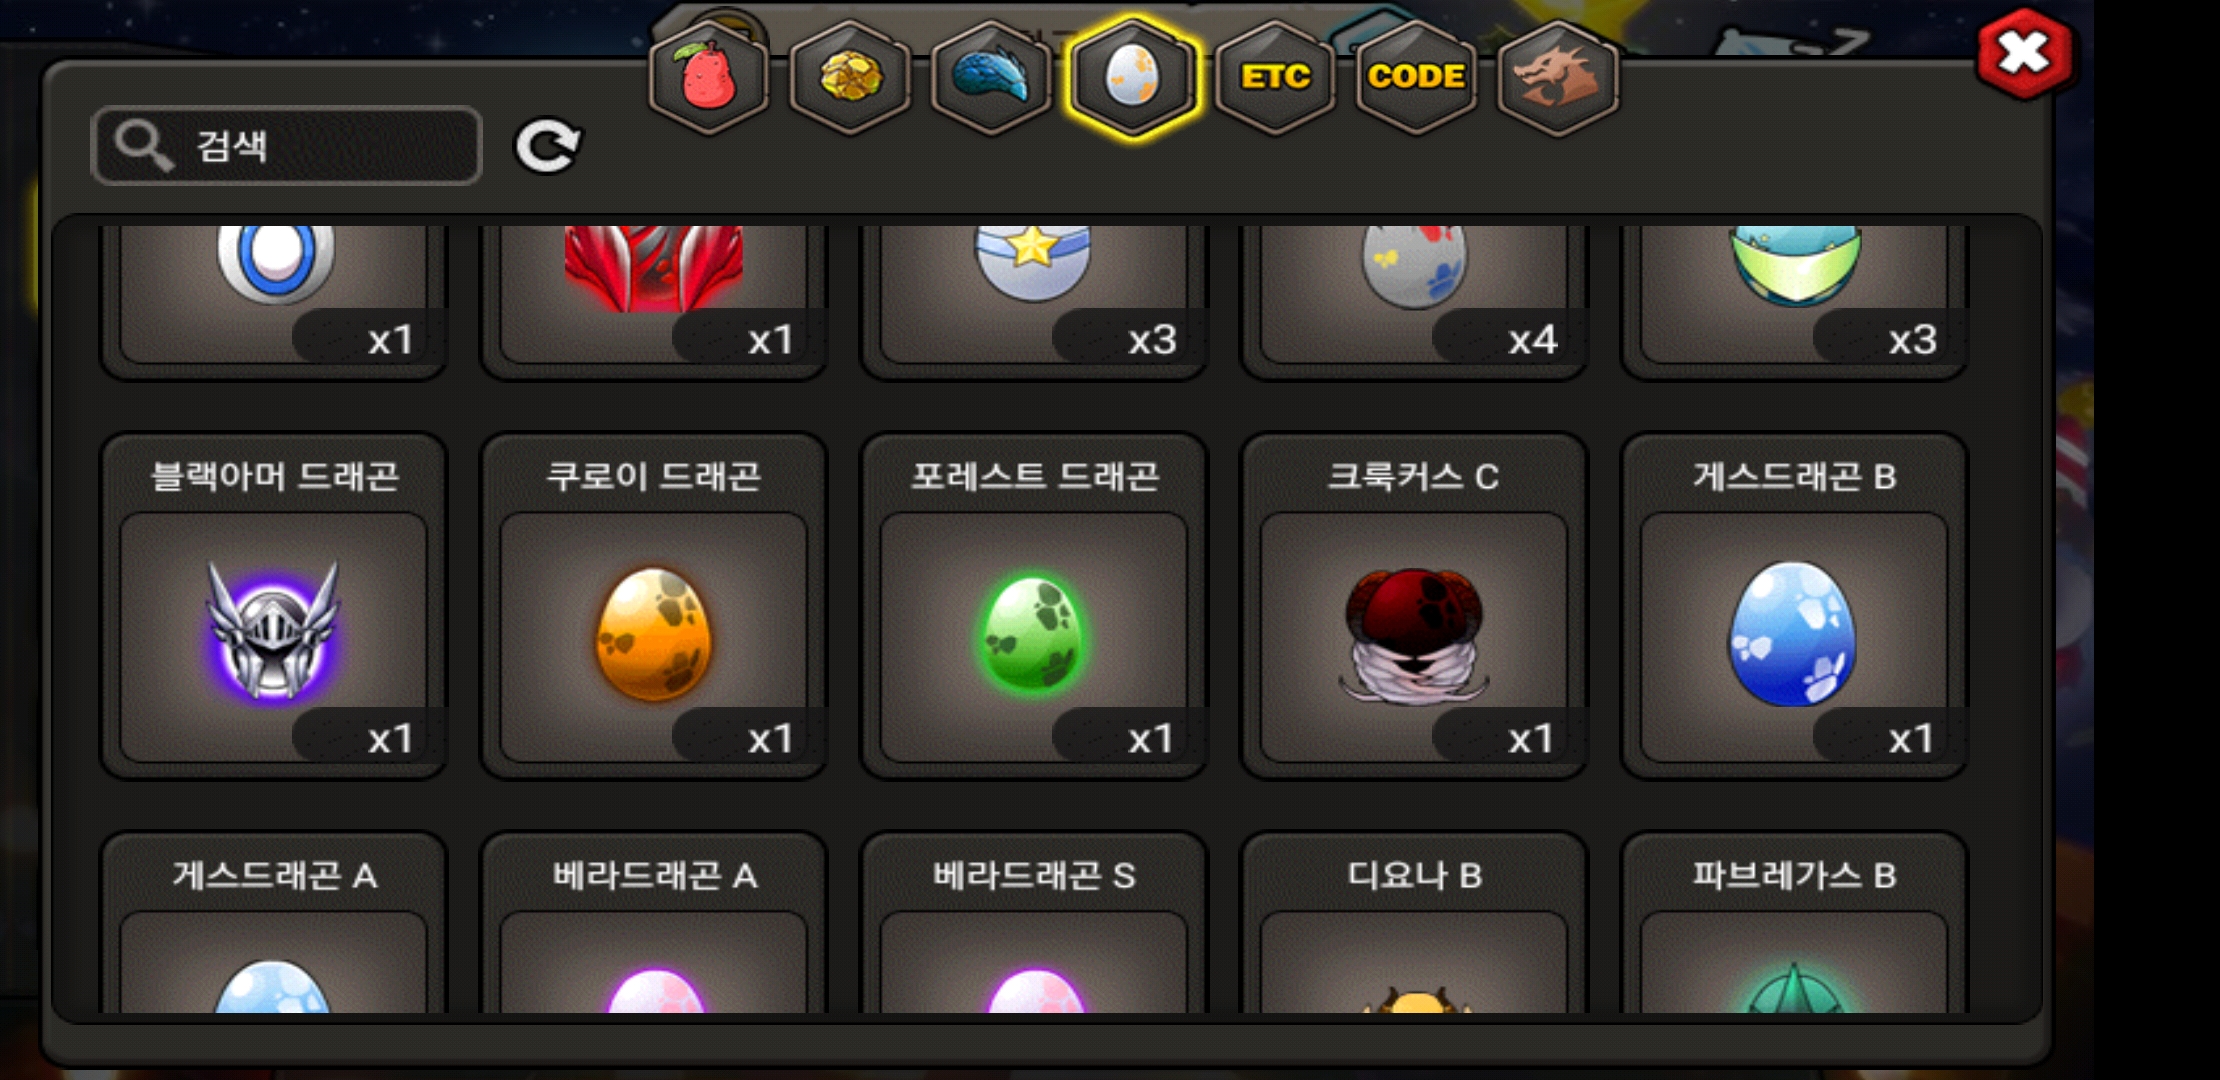Switch to the brown dragon head tab
Viewport: 2220px width, 1080px height.
(x=1557, y=77)
